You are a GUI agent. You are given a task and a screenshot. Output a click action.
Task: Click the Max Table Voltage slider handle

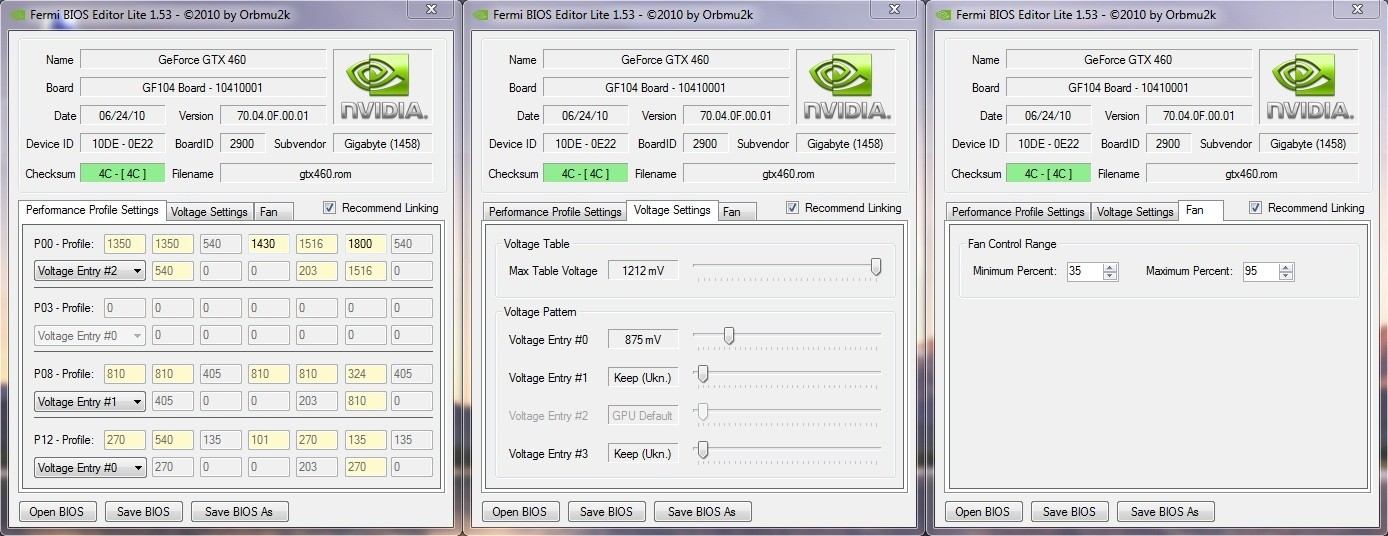pyautogui.click(x=876, y=267)
